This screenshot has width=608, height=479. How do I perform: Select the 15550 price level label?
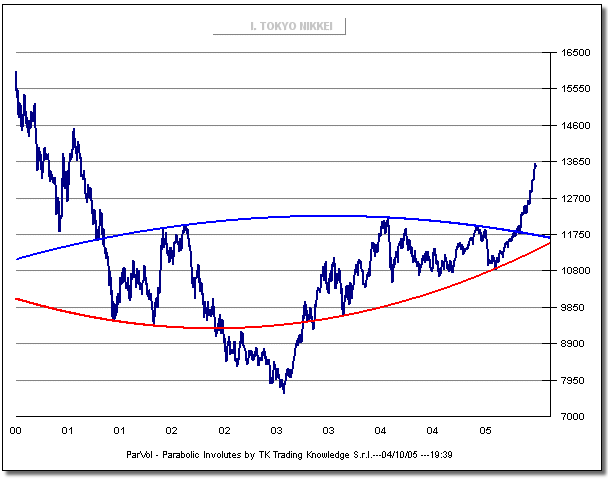[x=574, y=89]
